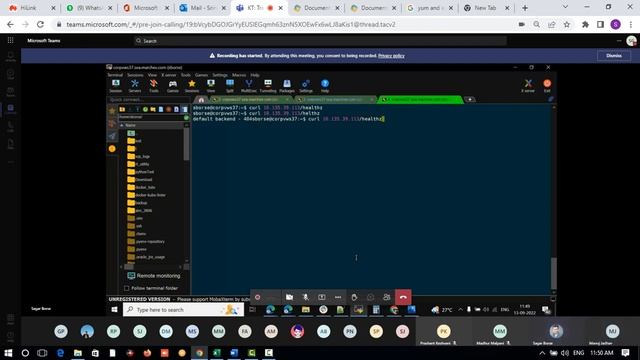Open the home tab icon in MobaXterm
640x360 pixels.
pyautogui.click(x=201, y=100)
